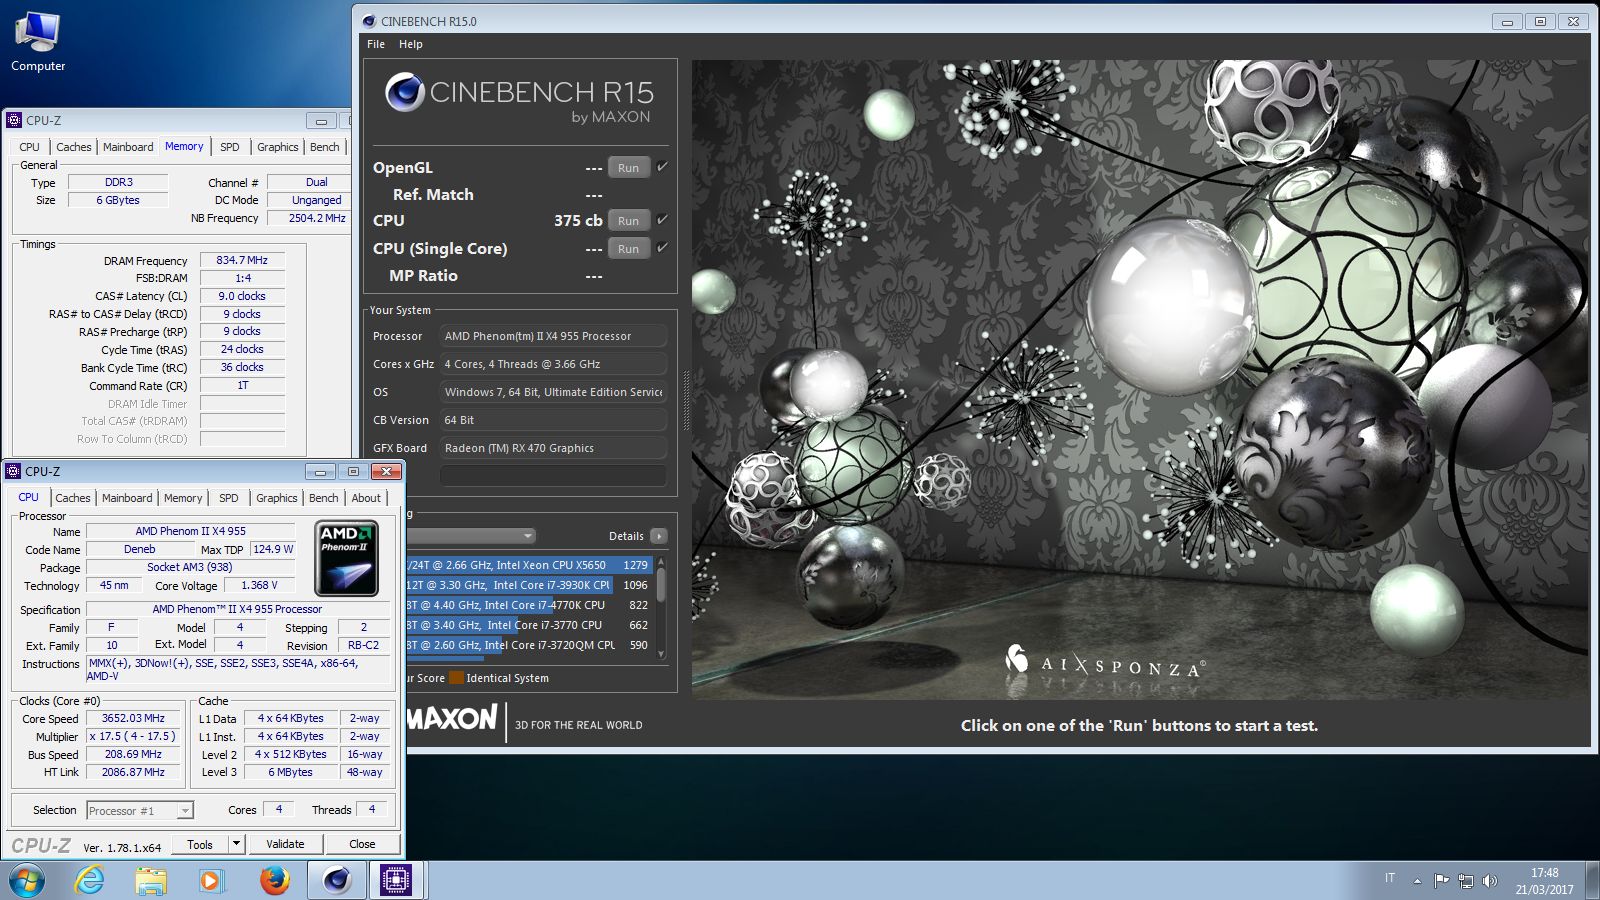This screenshot has width=1600, height=900.
Task: Click the Identical System orange color swatch
Action: [x=456, y=678]
